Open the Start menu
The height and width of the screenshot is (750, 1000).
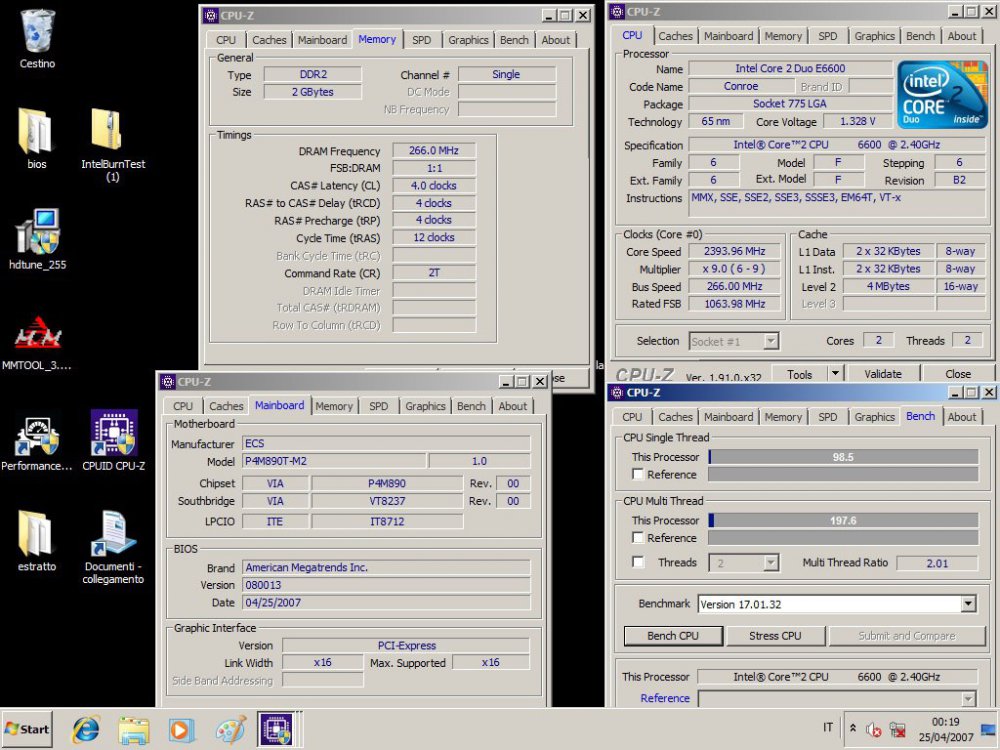point(25,730)
